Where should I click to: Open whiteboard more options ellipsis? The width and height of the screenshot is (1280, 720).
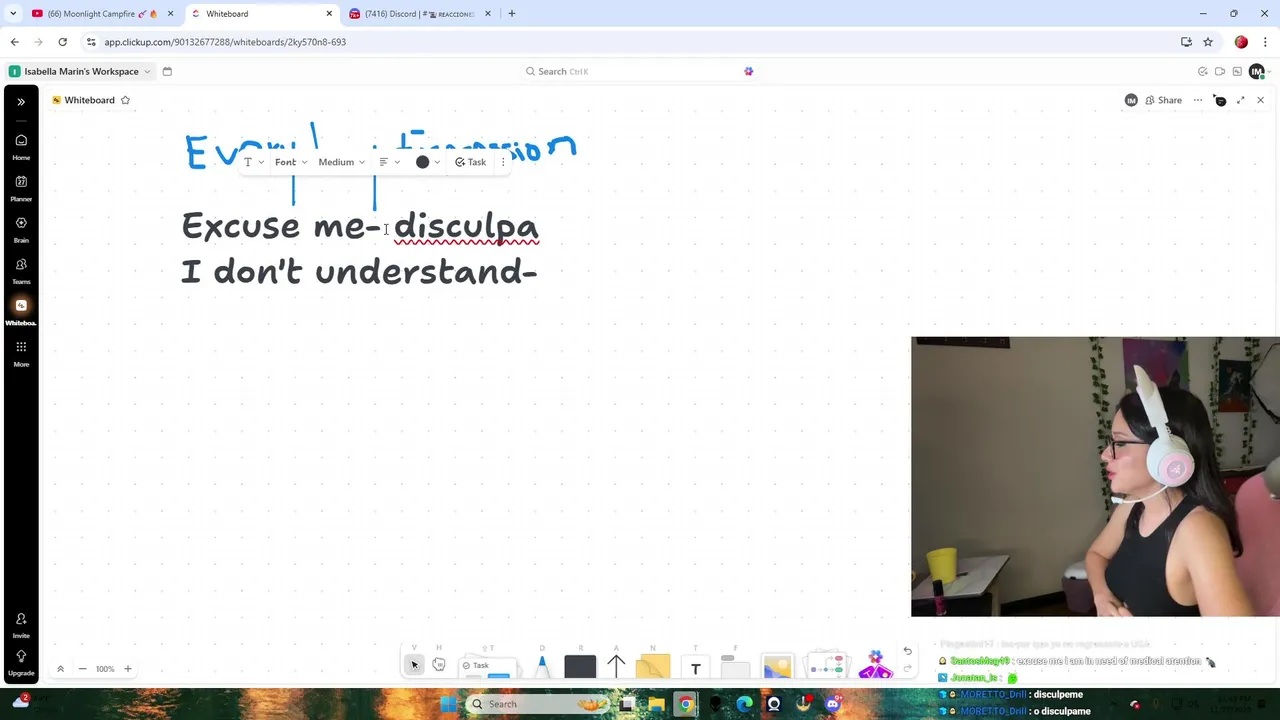[x=1198, y=100]
